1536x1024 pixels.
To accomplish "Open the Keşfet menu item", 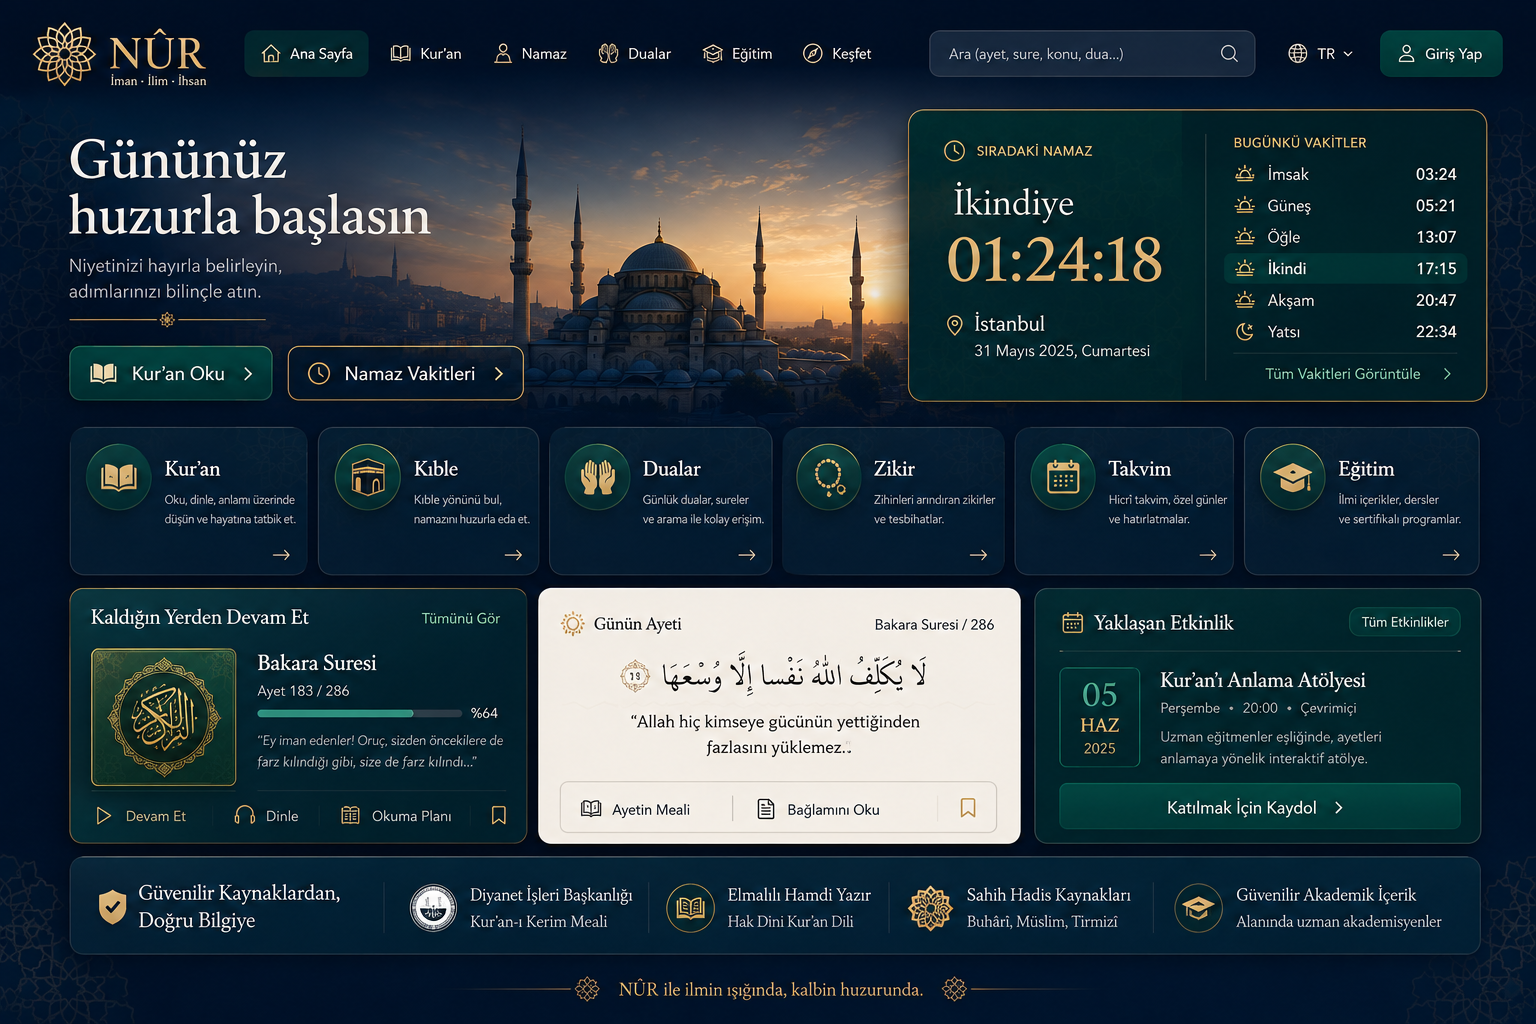I will pyautogui.click(x=837, y=54).
